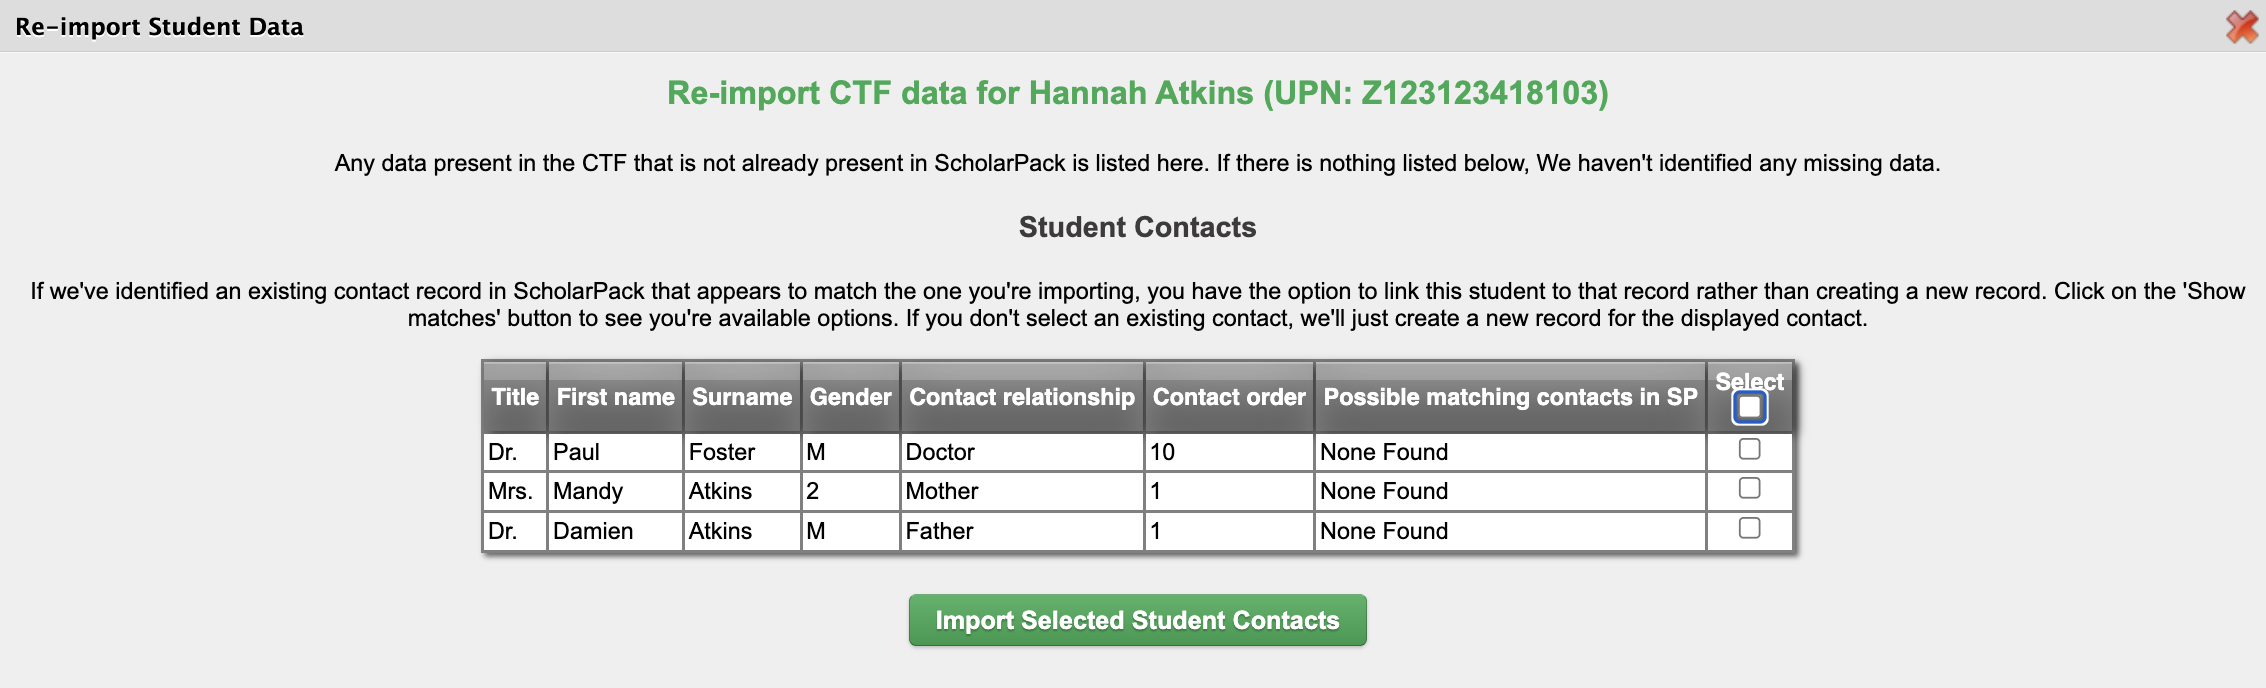
Task: Click the Title column header
Action: pyautogui.click(x=515, y=397)
